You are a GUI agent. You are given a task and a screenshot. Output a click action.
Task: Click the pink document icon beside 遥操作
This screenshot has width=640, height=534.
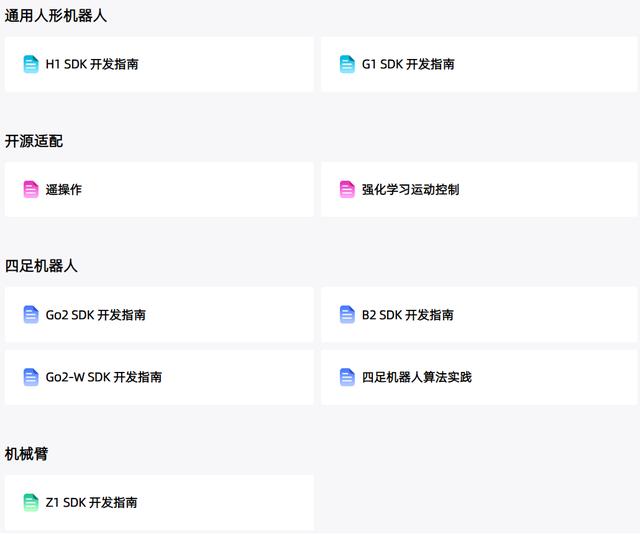(31, 189)
